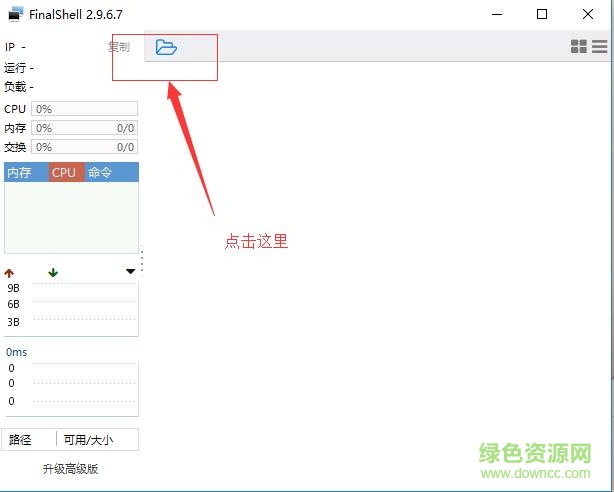Minimize the FinalShell window
Image resolution: width=614 pixels, height=492 pixels.
coord(497,14)
